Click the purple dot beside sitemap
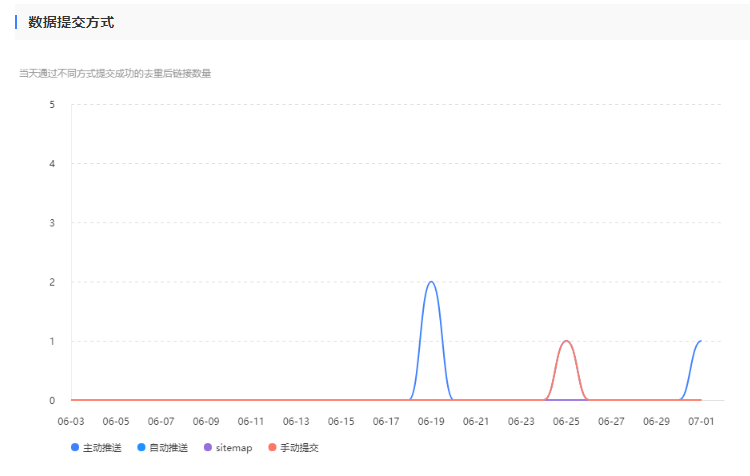The image size is (750, 476). click(x=207, y=448)
